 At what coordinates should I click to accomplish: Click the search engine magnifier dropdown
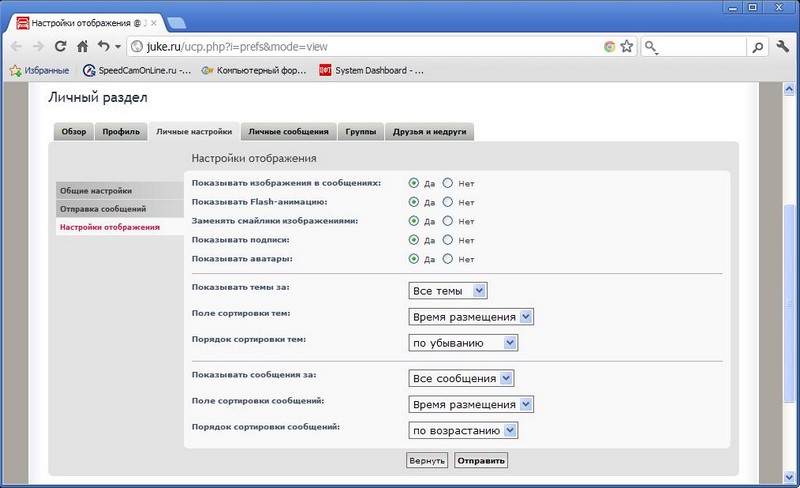point(651,47)
